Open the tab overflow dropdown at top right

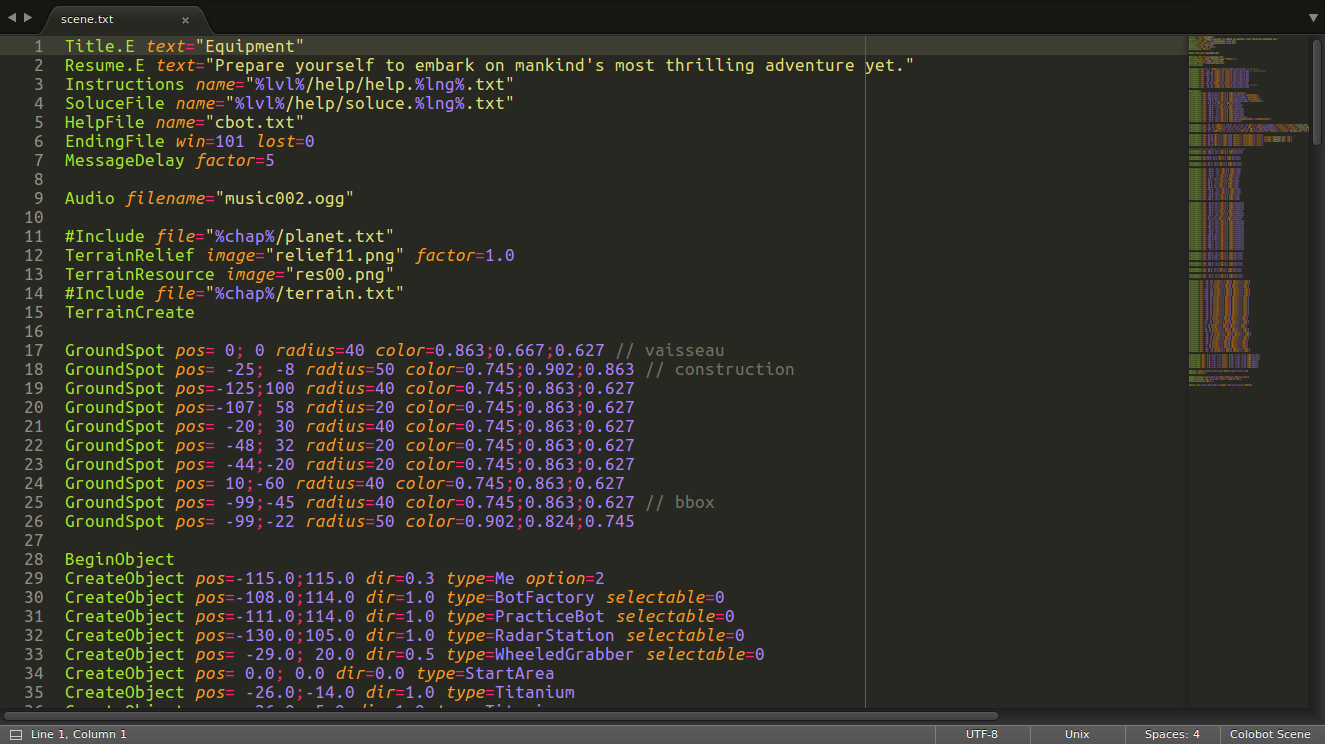tap(1312, 17)
